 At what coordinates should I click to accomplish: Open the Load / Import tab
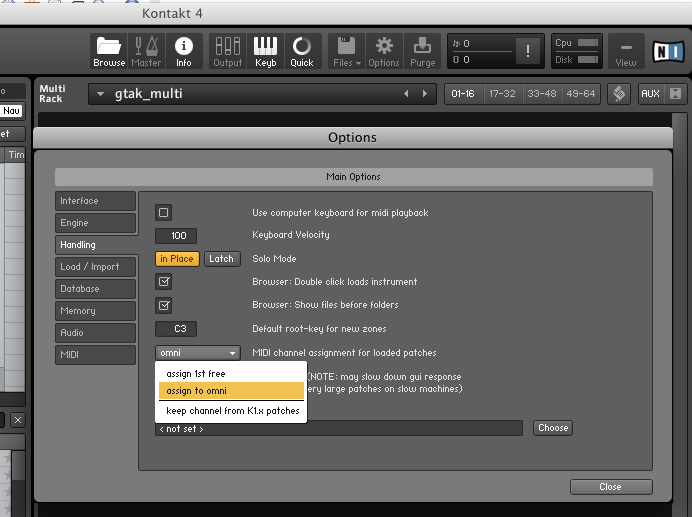[x=95, y=267]
